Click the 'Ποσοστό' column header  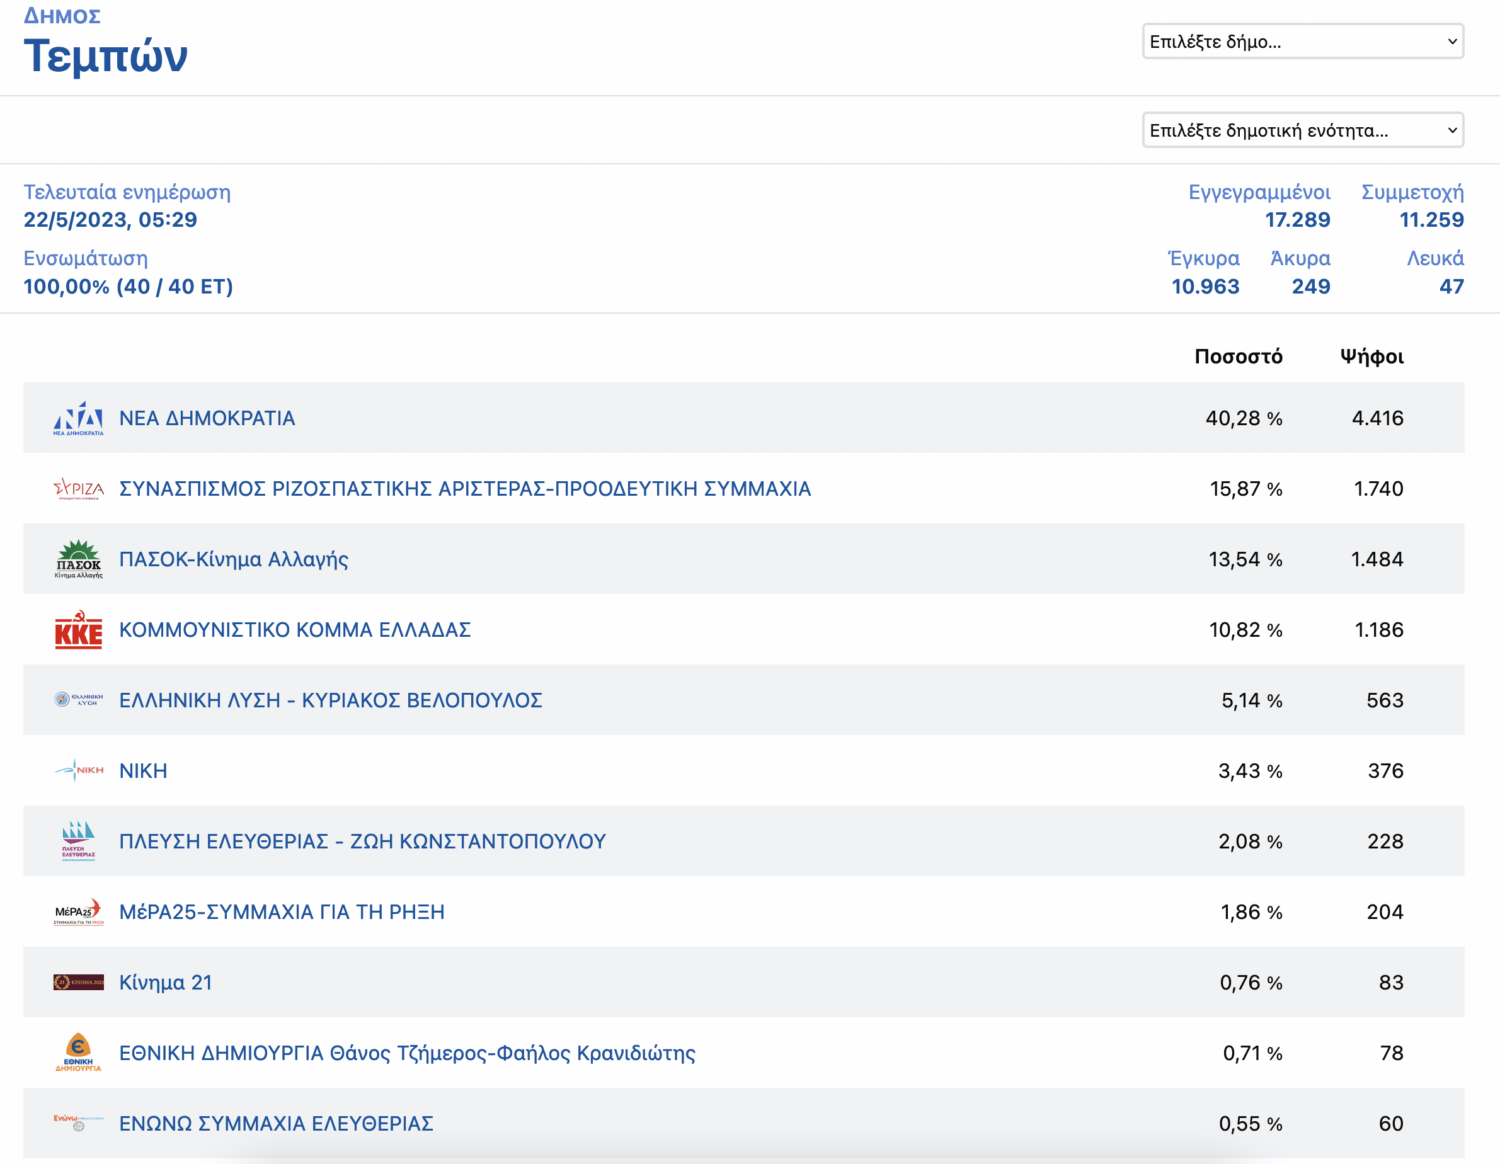(1238, 356)
